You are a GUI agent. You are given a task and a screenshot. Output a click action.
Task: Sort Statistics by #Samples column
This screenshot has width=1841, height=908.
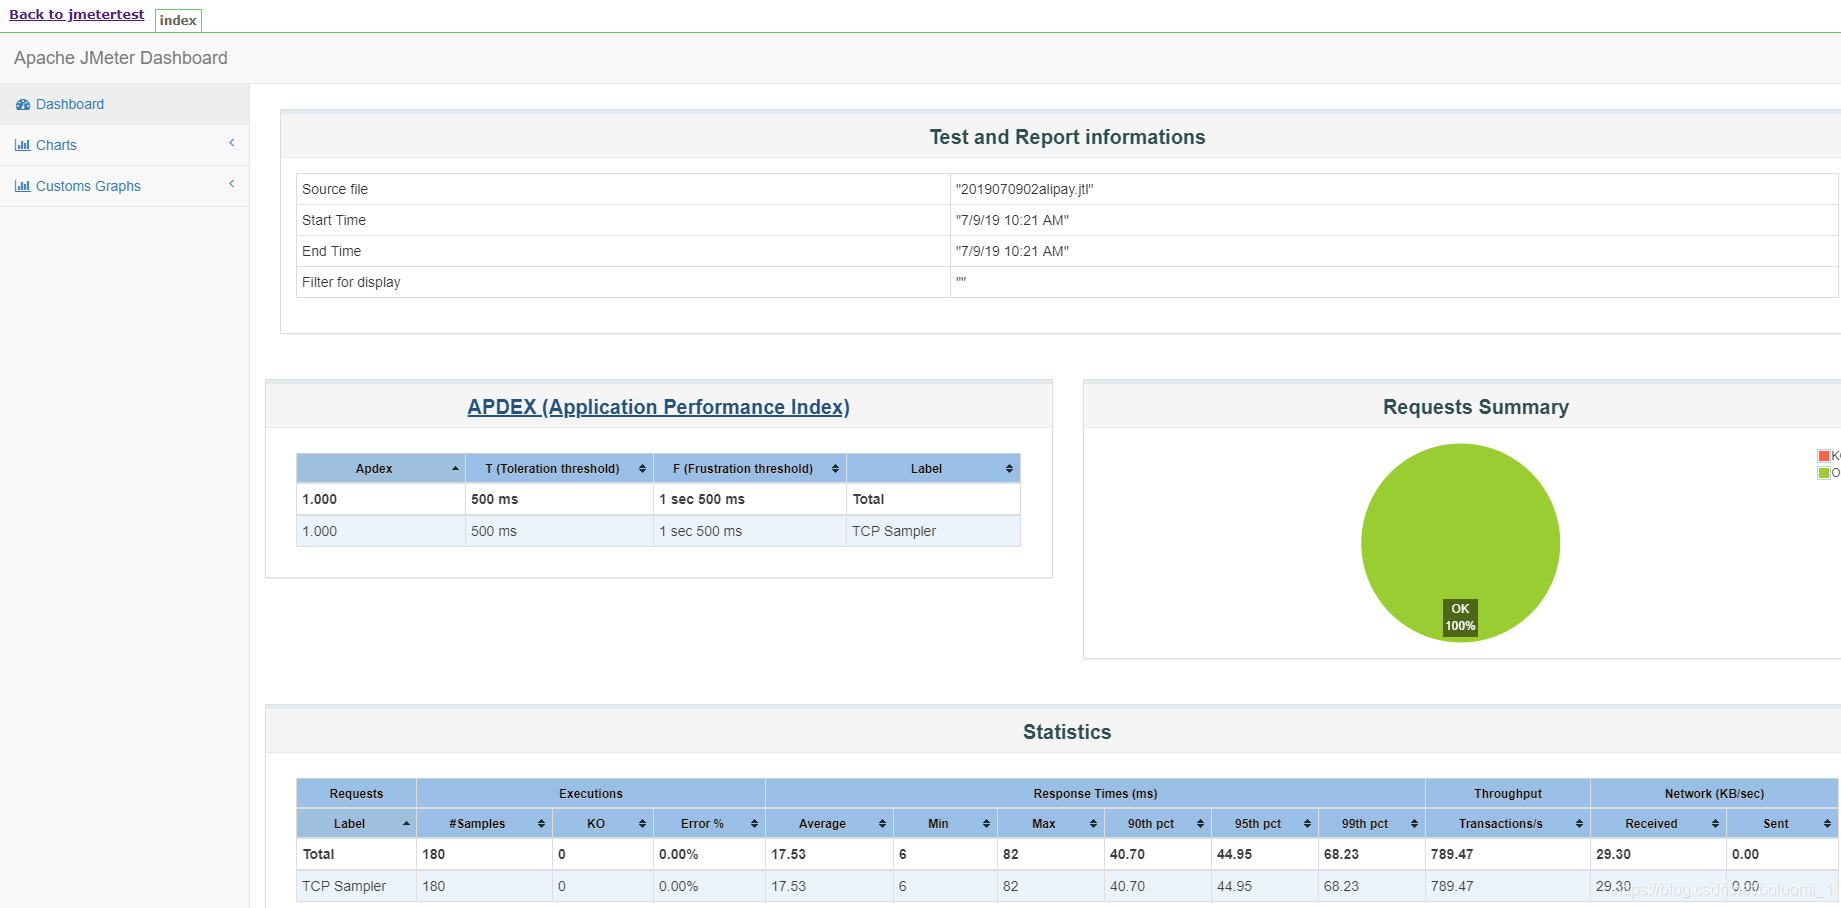tap(485, 824)
